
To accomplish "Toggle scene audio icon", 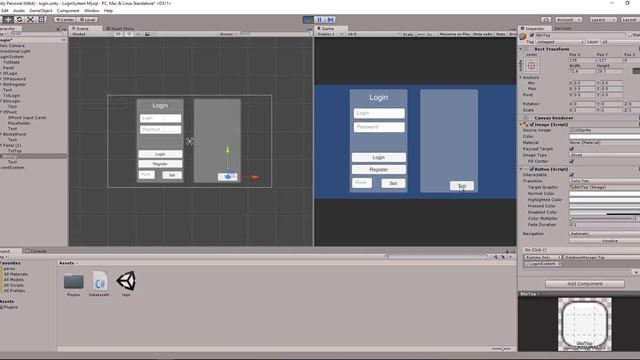I will click(138, 34).
